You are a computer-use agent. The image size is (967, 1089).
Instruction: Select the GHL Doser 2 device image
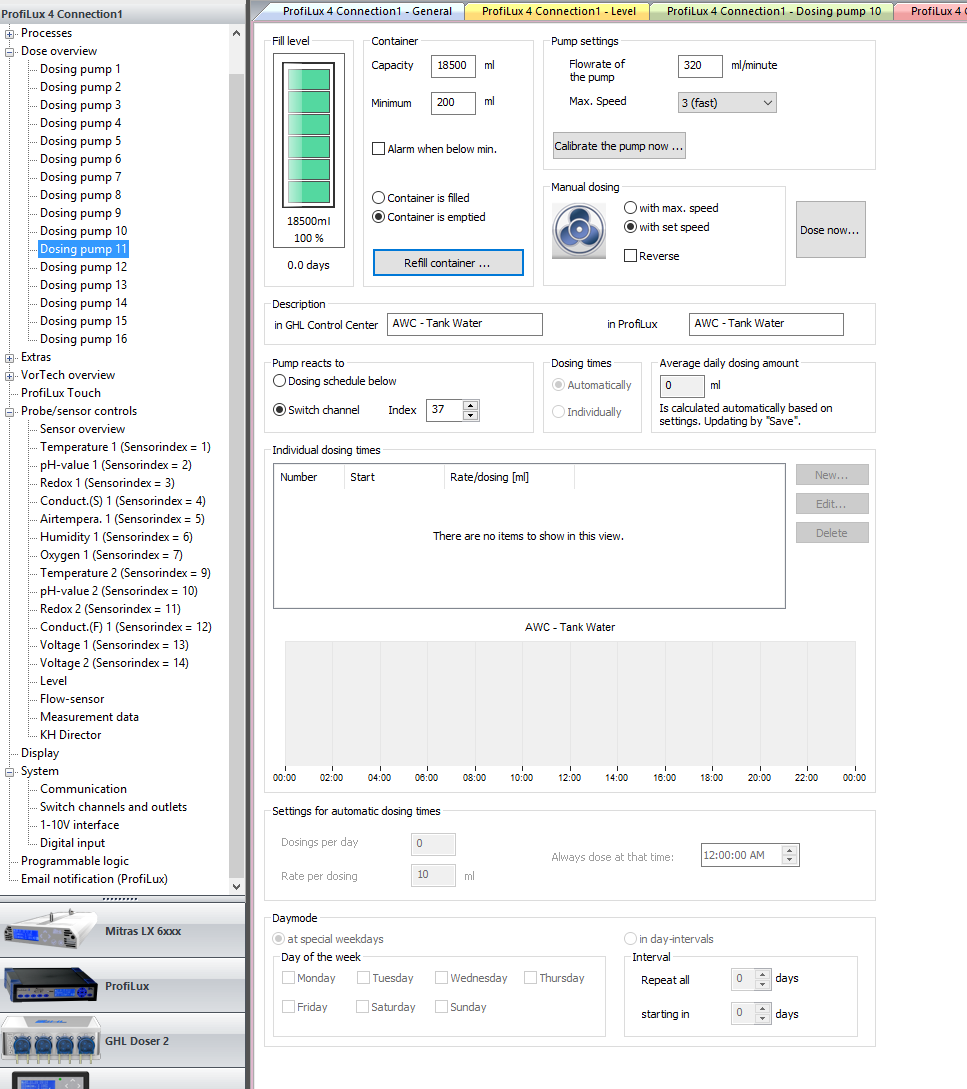point(50,1040)
